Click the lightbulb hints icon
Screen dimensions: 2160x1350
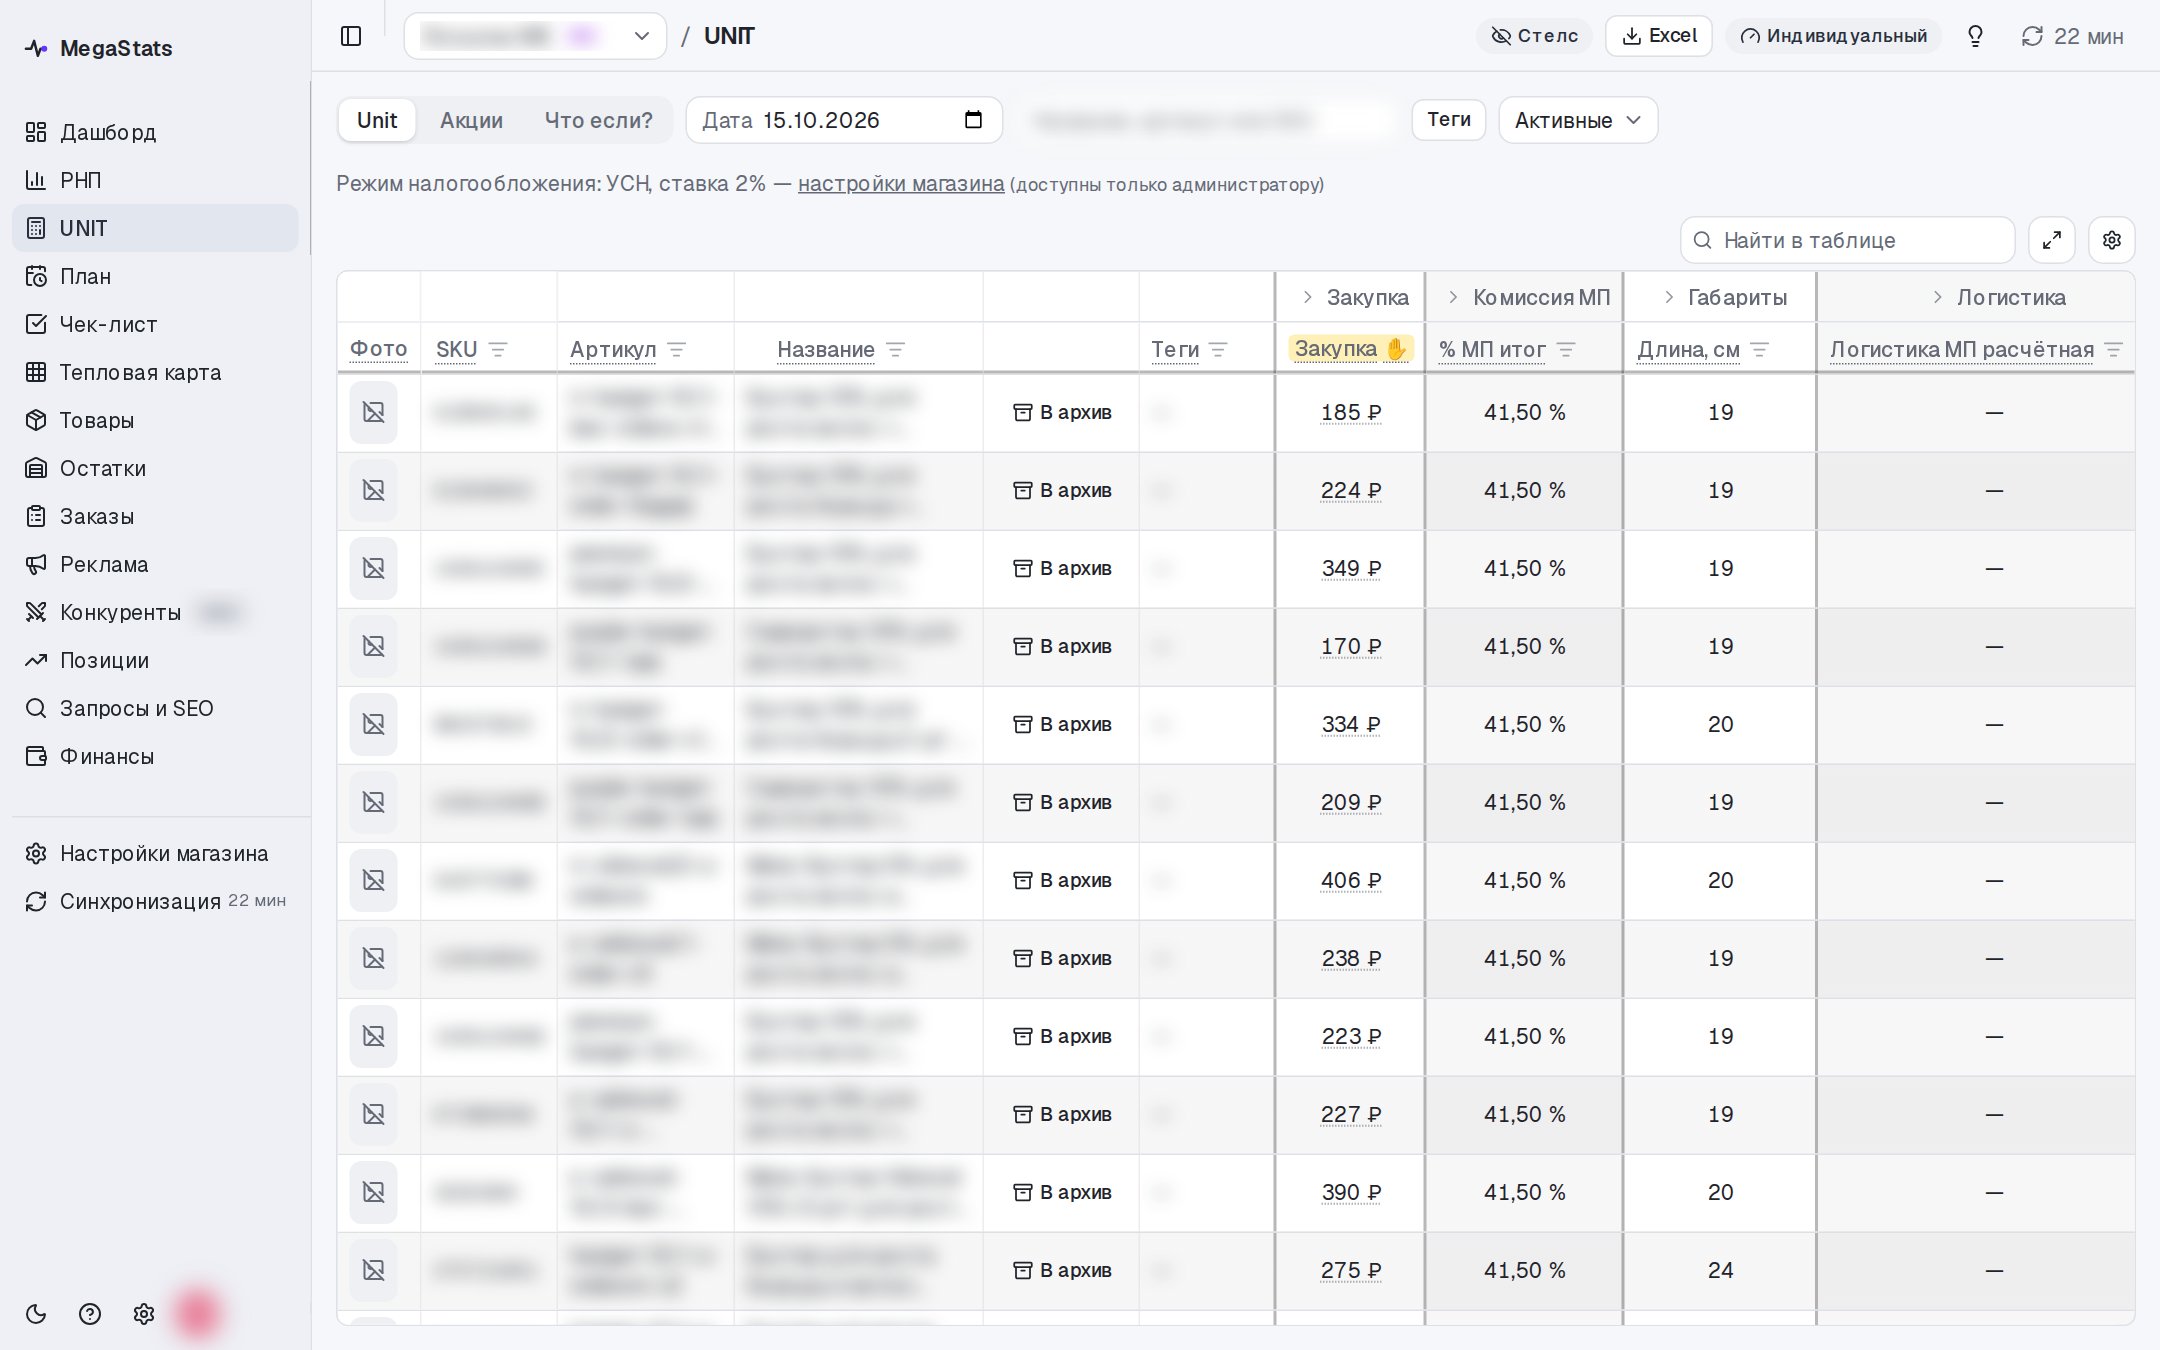(x=1975, y=36)
